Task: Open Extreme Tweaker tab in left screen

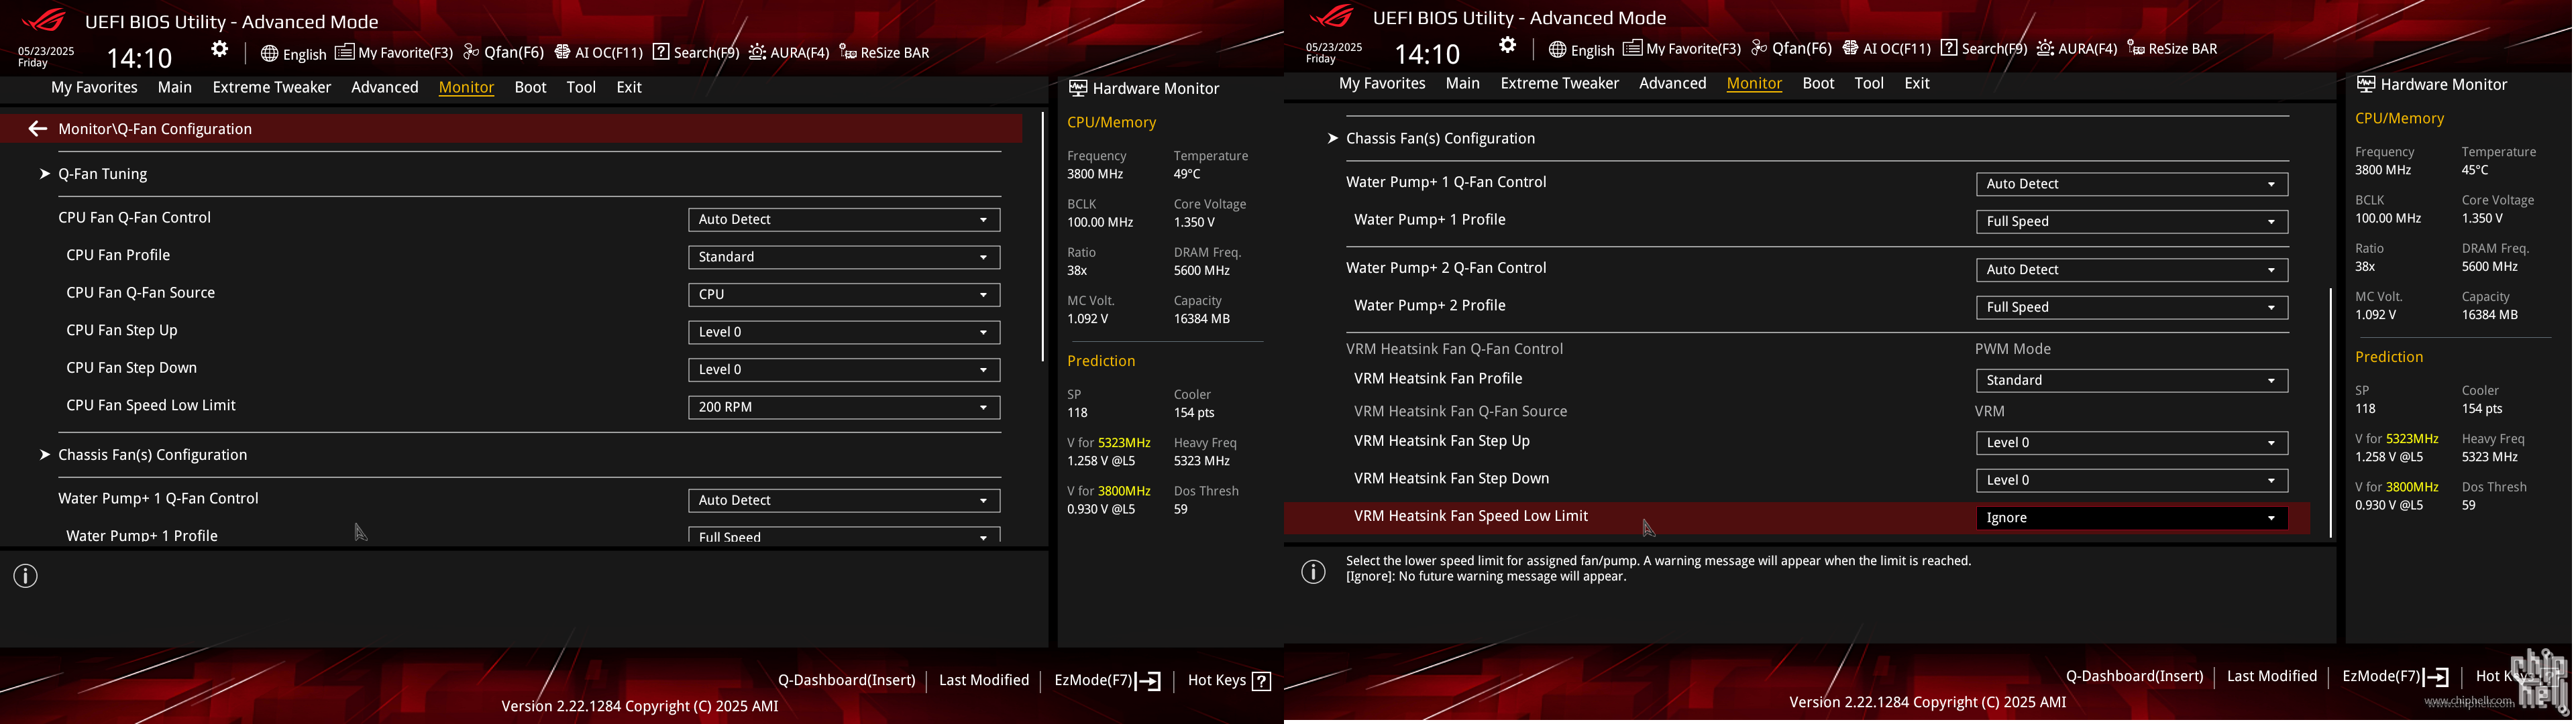Action: point(272,87)
